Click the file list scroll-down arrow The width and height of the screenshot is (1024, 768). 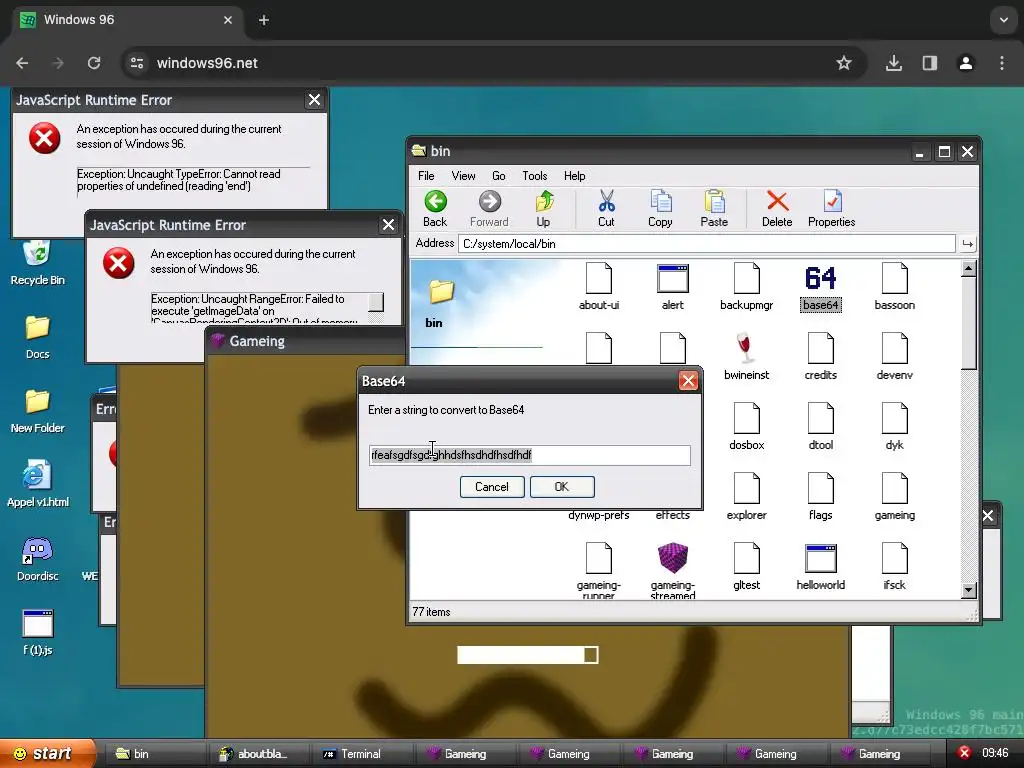968,590
